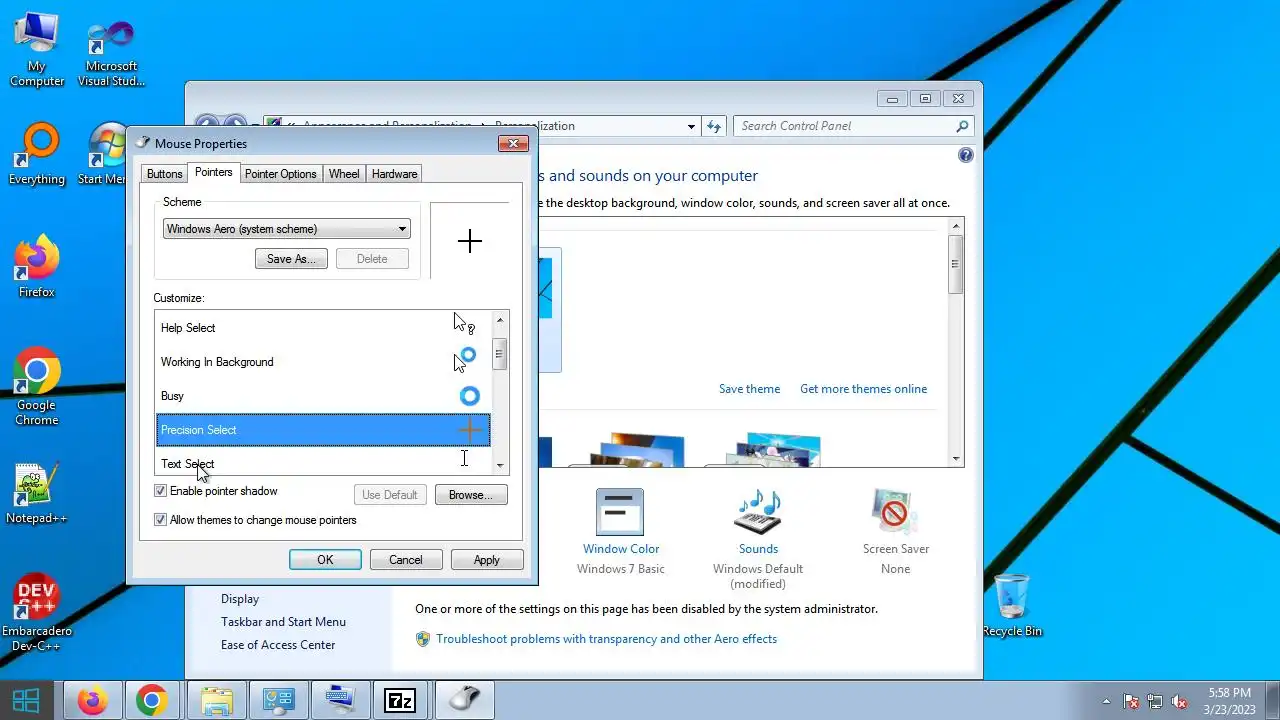Select the Pointers tab
Viewport: 1280px width, 720px height.
coord(214,172)
